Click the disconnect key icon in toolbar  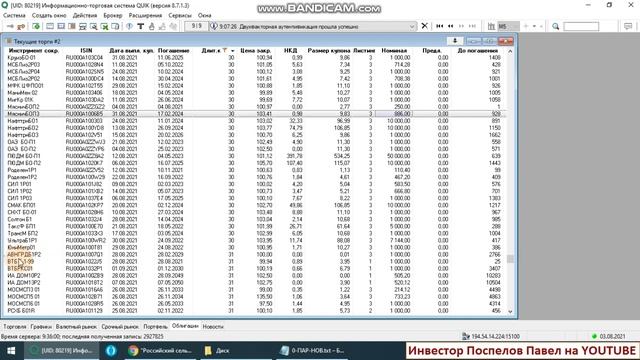[21, 26]
